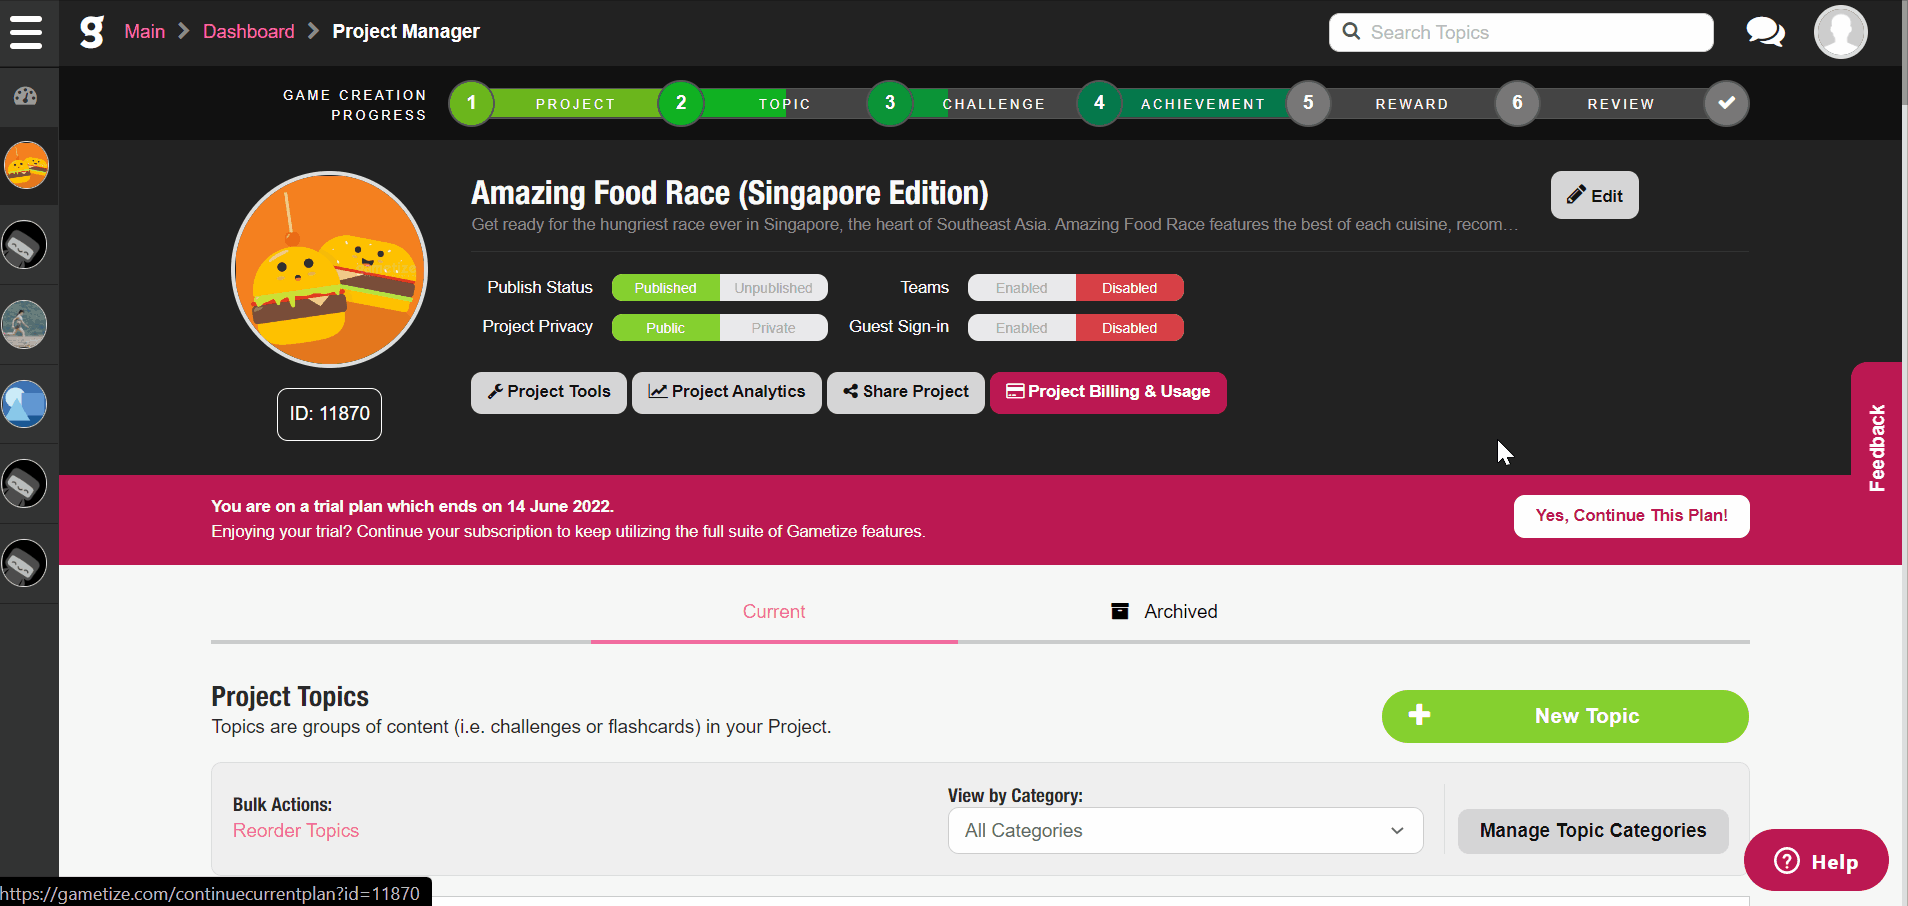Go to Dashboard breadcrumb

(249, 31)
